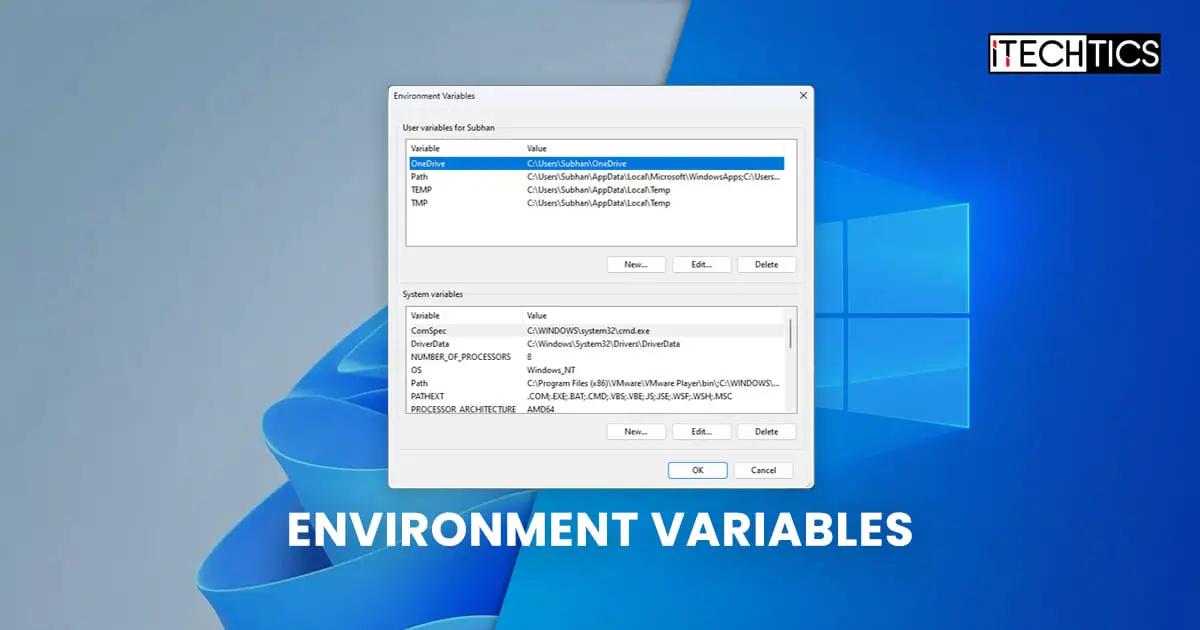The width and height of the screenshot is (1200, 630).
Task: Click New under user variables
Action: pyautogui.click(x=636, y=264)
